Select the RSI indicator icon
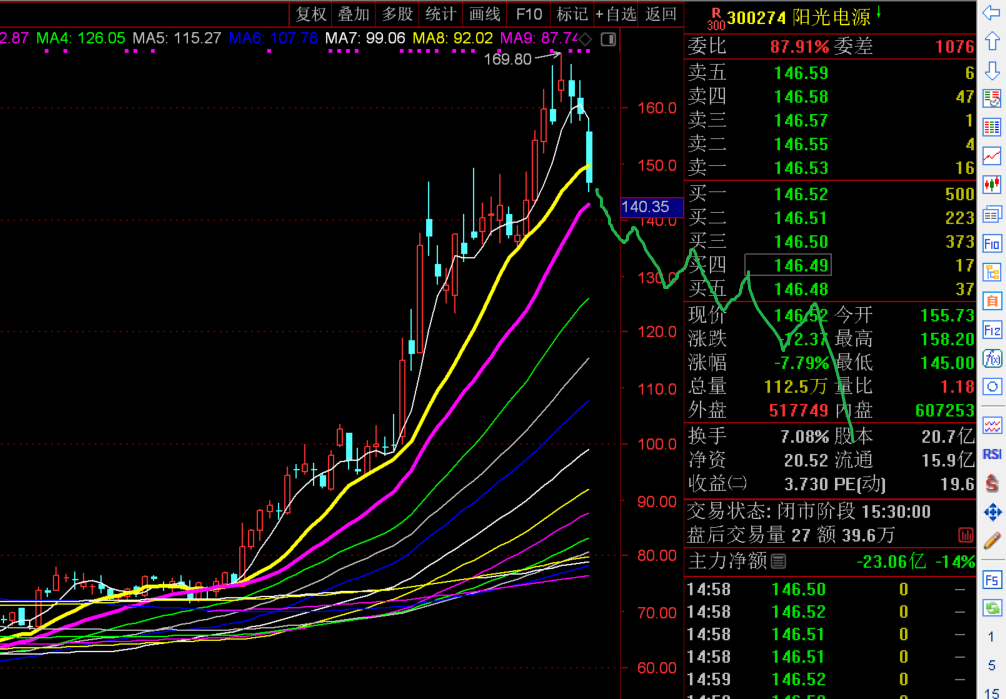Screen dimensions: 1006x699 [992, 454]
